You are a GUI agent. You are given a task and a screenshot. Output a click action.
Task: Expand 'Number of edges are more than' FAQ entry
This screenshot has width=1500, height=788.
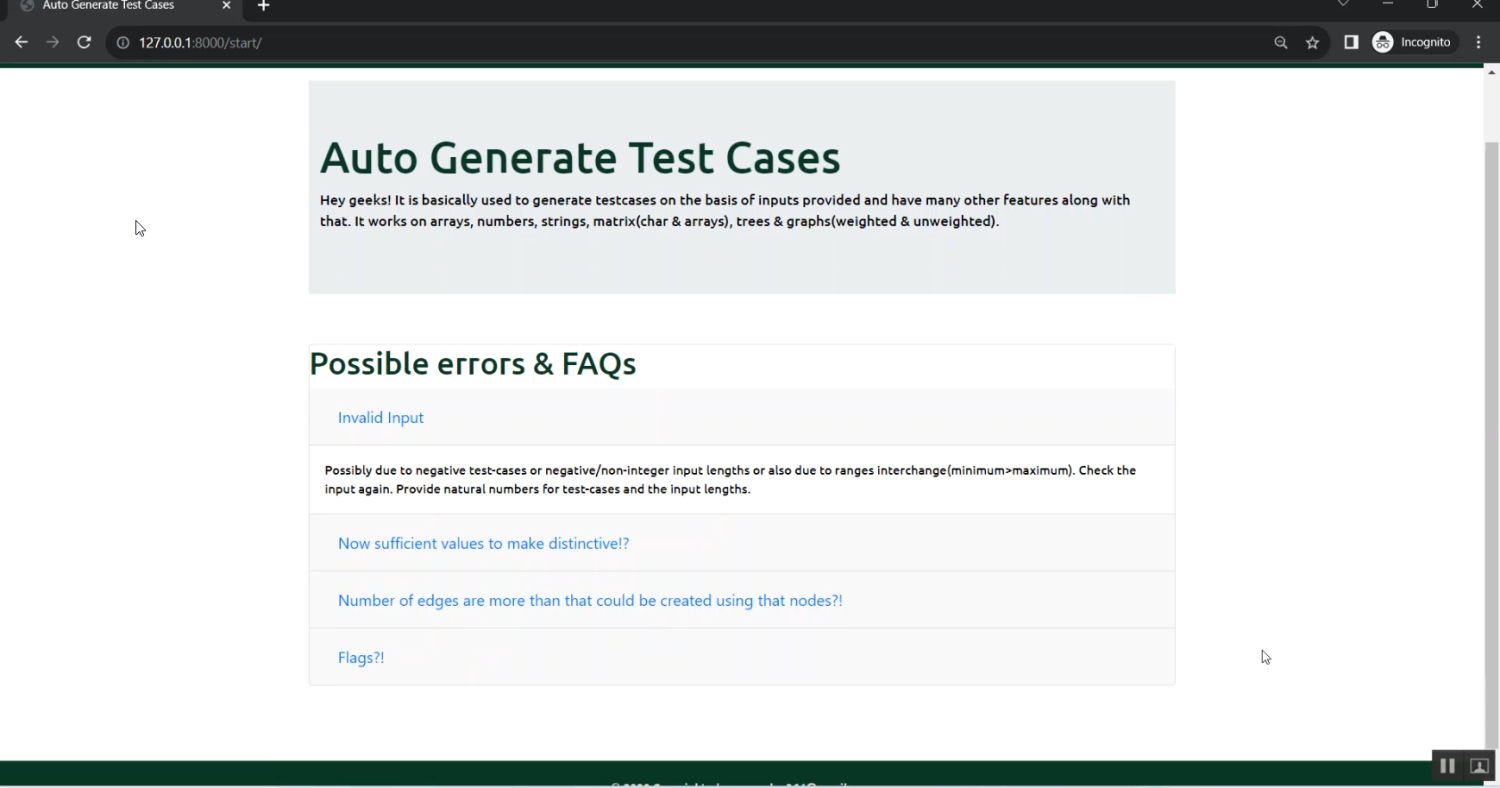pyautogui.click(x=590, y=600)
